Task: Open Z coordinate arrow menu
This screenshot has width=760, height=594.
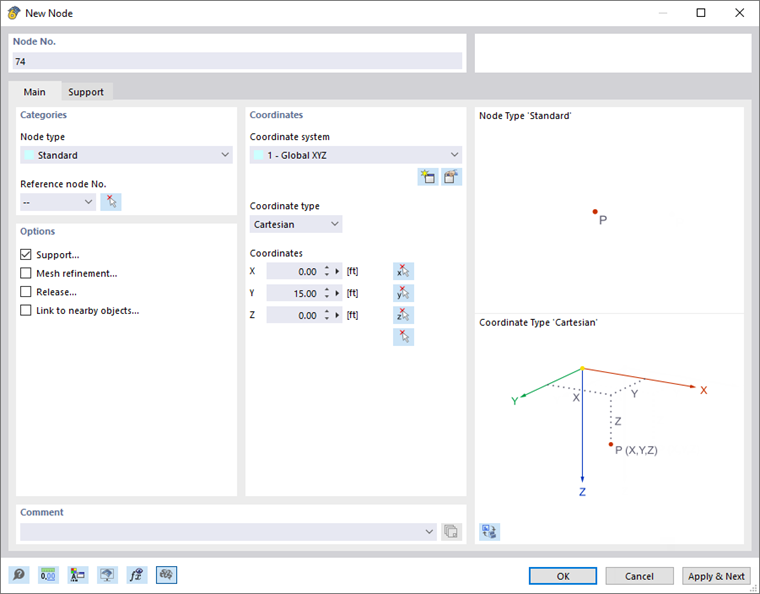Action: click(x=337, y=315)
